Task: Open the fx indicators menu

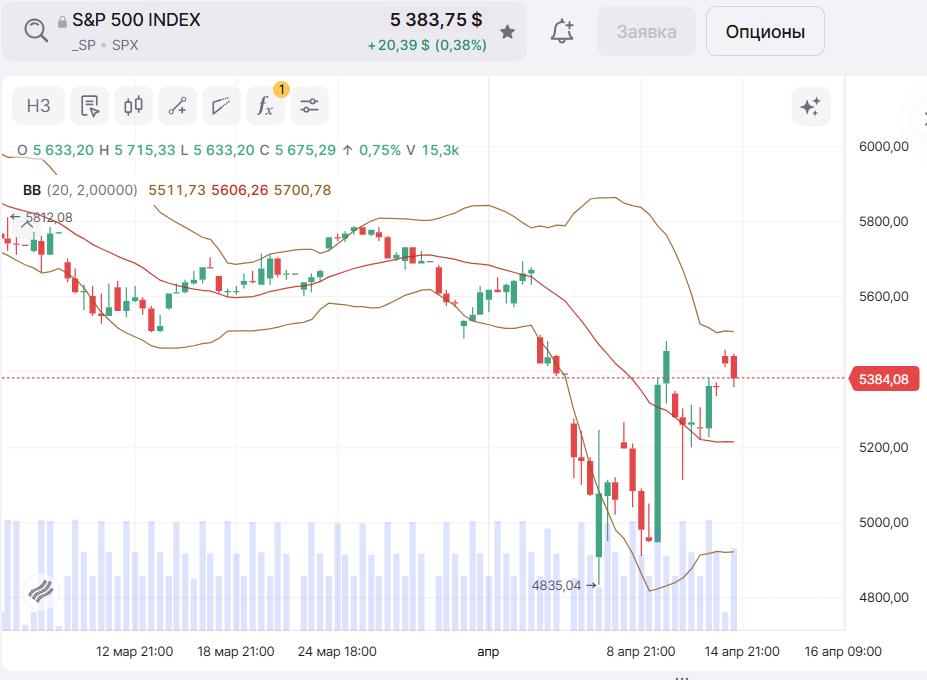Action: point(265,106)
